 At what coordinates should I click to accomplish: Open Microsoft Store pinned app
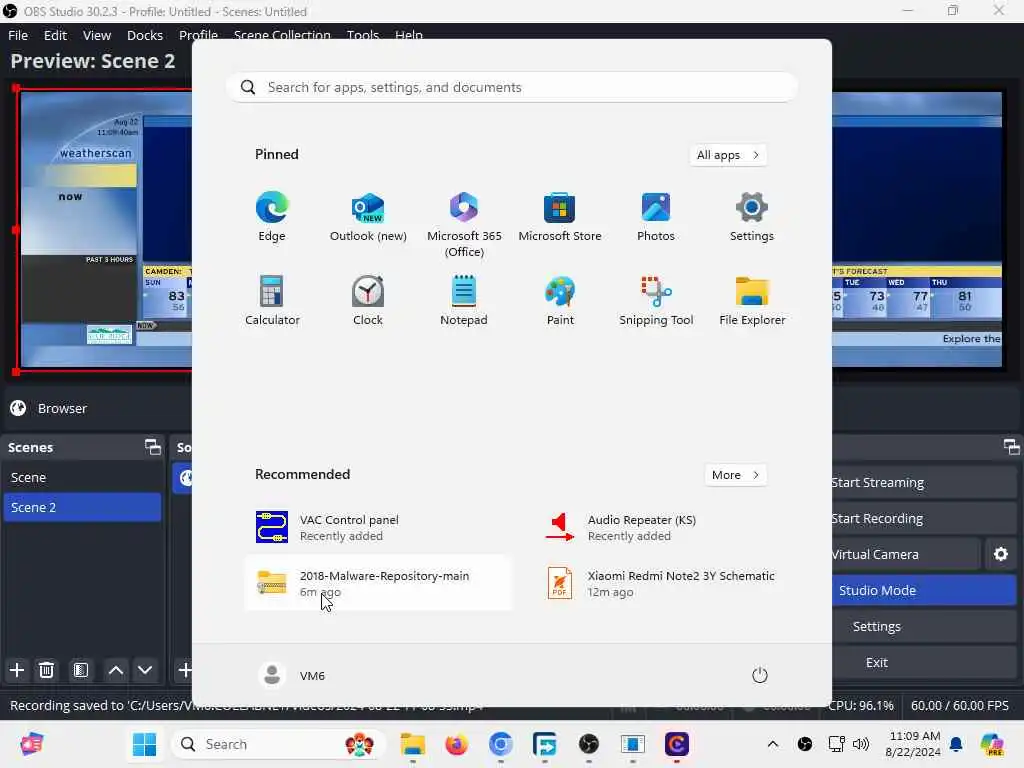point(560,217)
